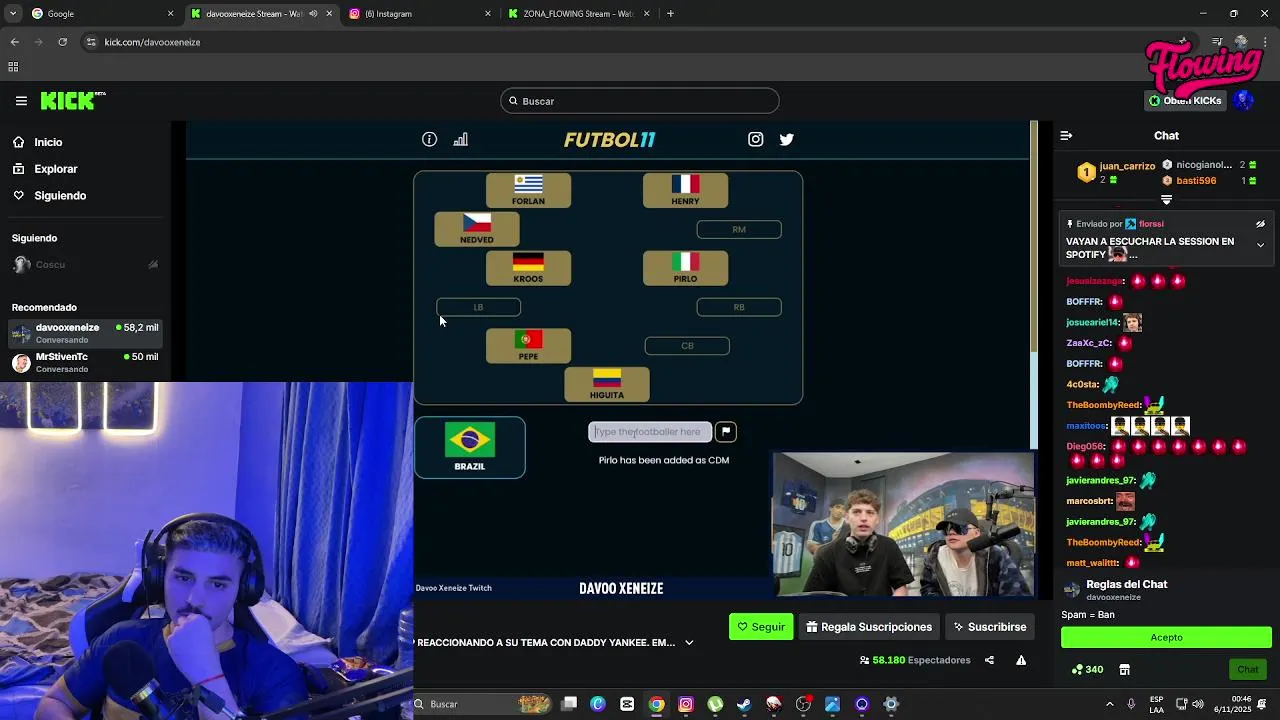Open user profile avatar in header
This screenshot has height=720, width=1280.
[x=1244, y=100]
